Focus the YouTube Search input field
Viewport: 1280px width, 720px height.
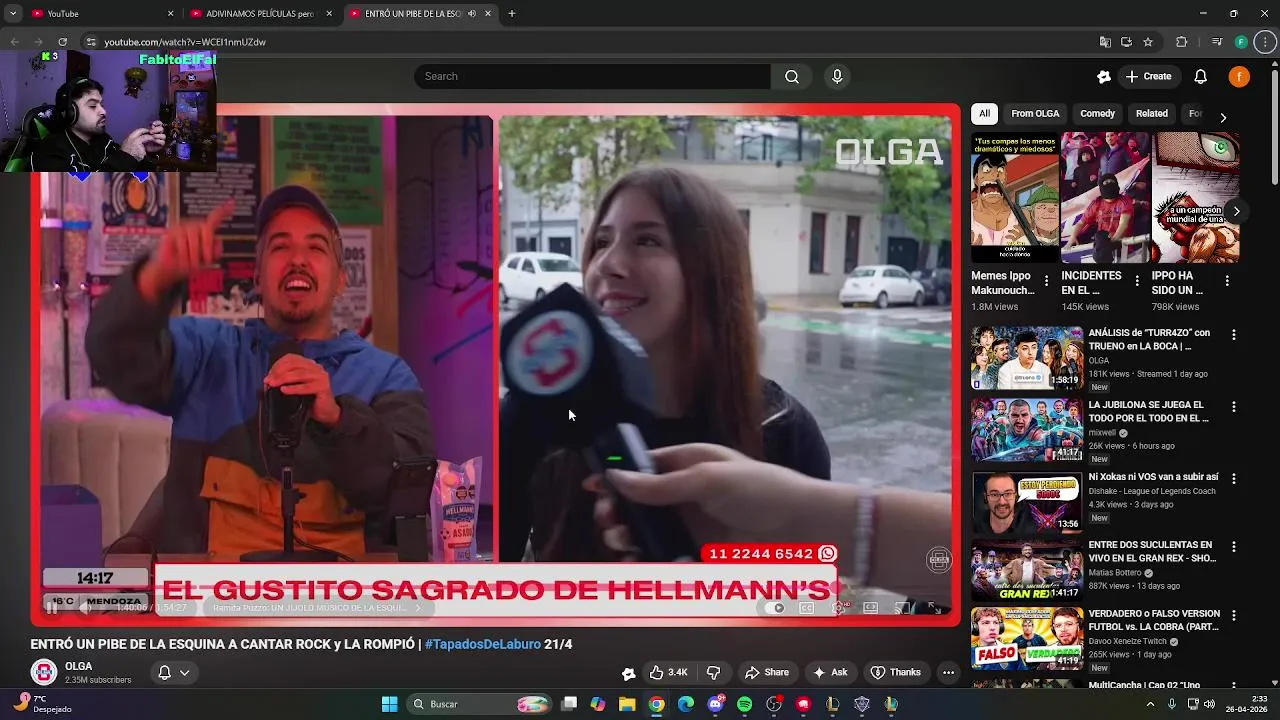[592, 76]
